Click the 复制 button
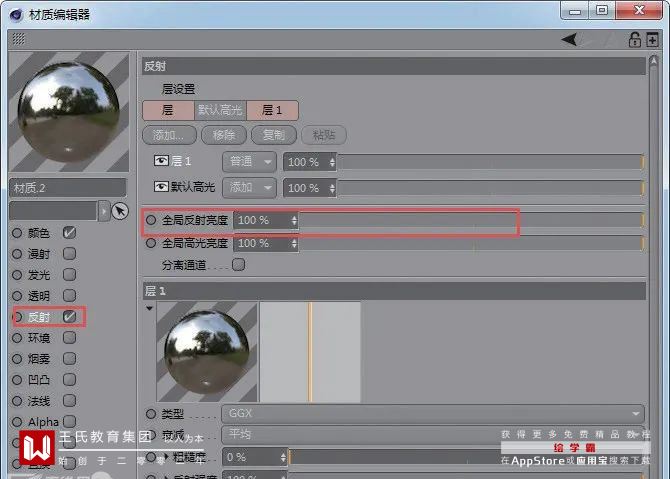 click(x=273, y=135)
